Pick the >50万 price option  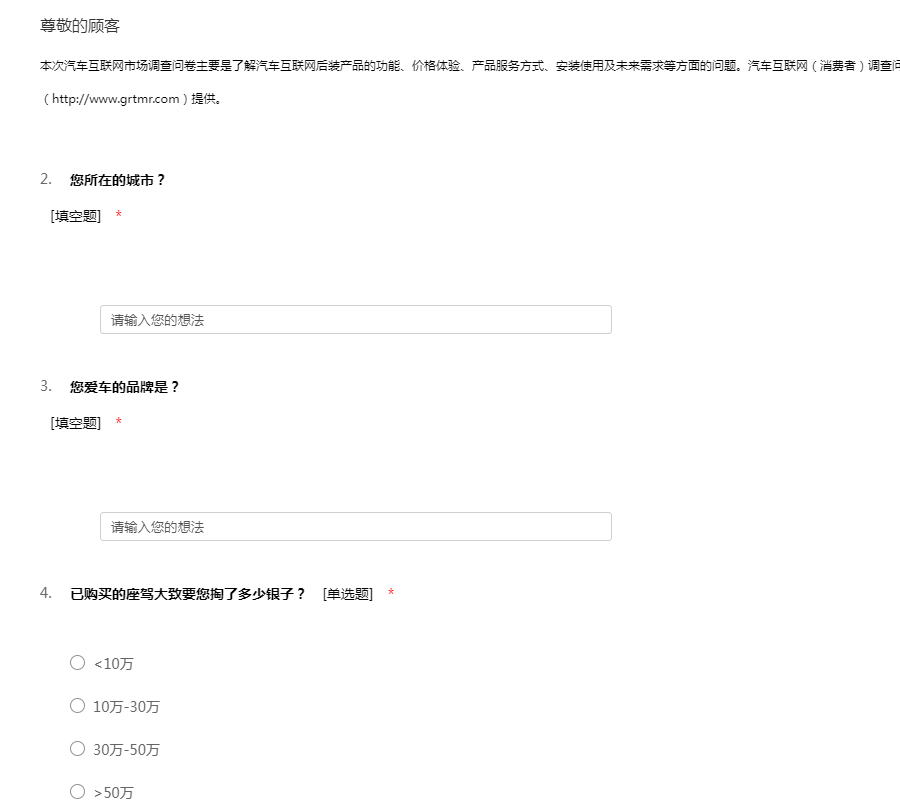coord(78,792)
